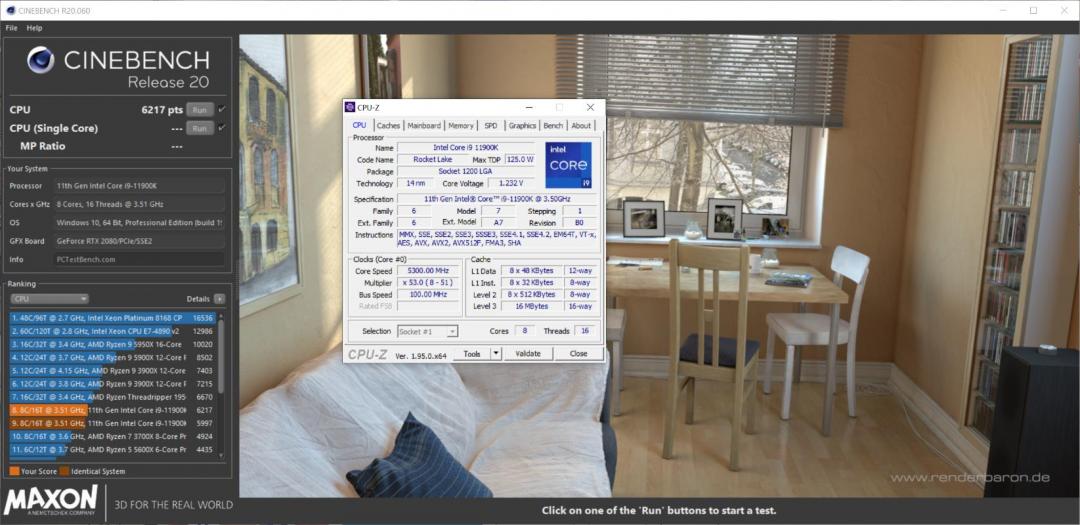Click the CPU-Z title bar icon
Image resolution: width=1080 pixels, height=525 pixels.
tap(351, 107)
